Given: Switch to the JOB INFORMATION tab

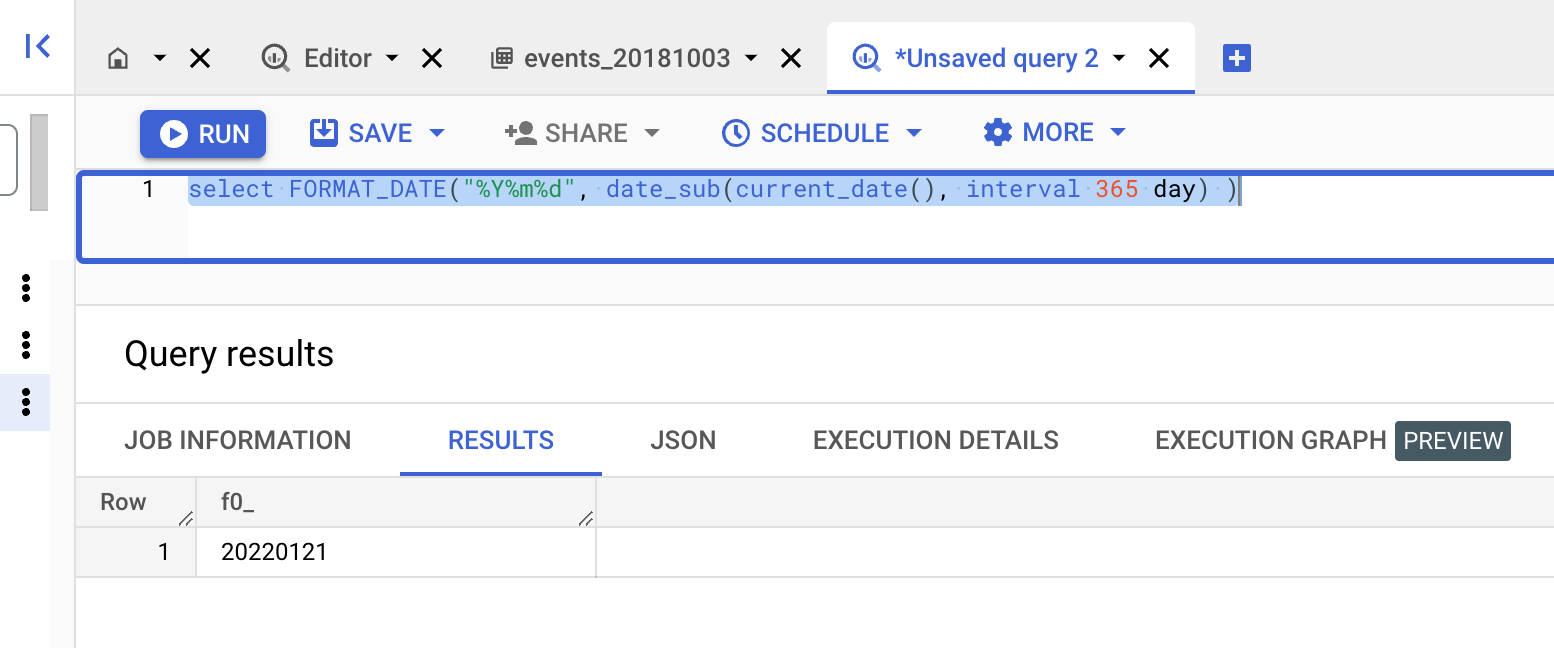Looking at the screenshot, I should [x=237, y=440].
